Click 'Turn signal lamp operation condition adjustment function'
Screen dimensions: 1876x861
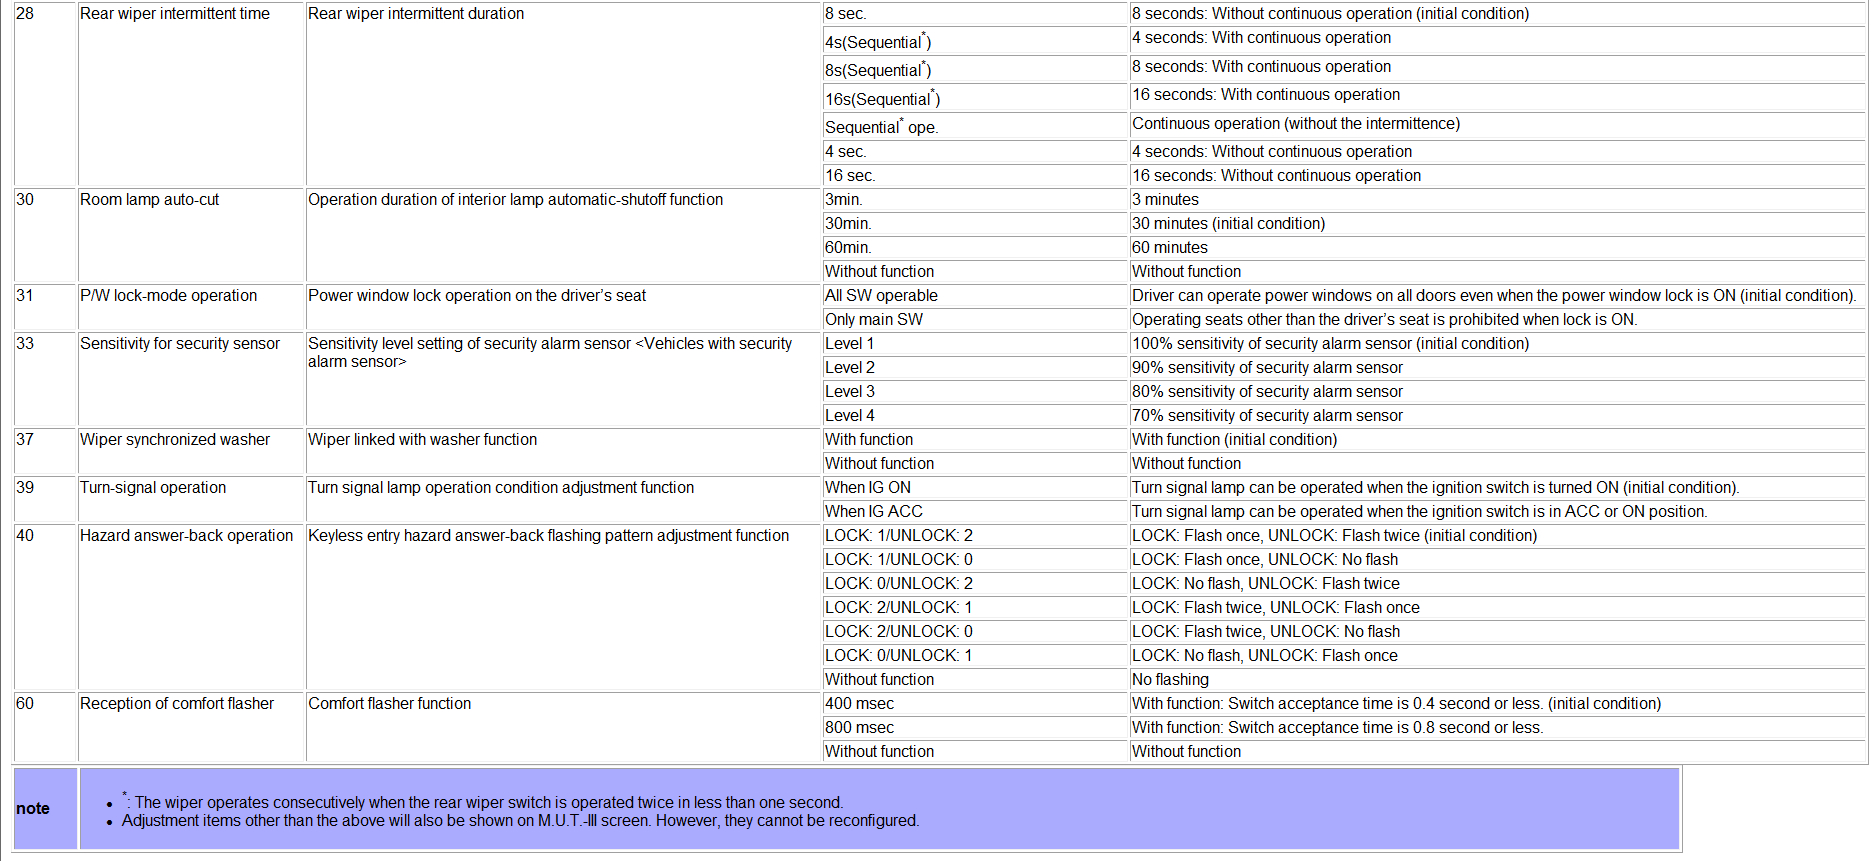click(x=501, y=488)
